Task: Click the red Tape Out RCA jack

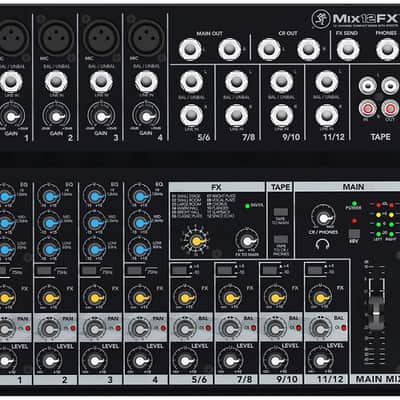Action: click(390, 108)
